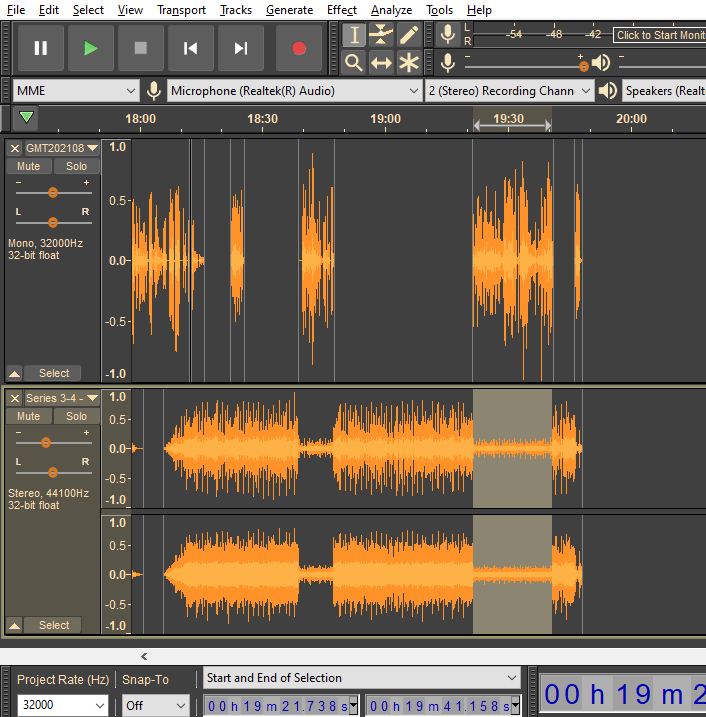The width and height of the screenshot is (706, 717).
Task: Click the recording meter microphone icon
Action: point(448,35)
